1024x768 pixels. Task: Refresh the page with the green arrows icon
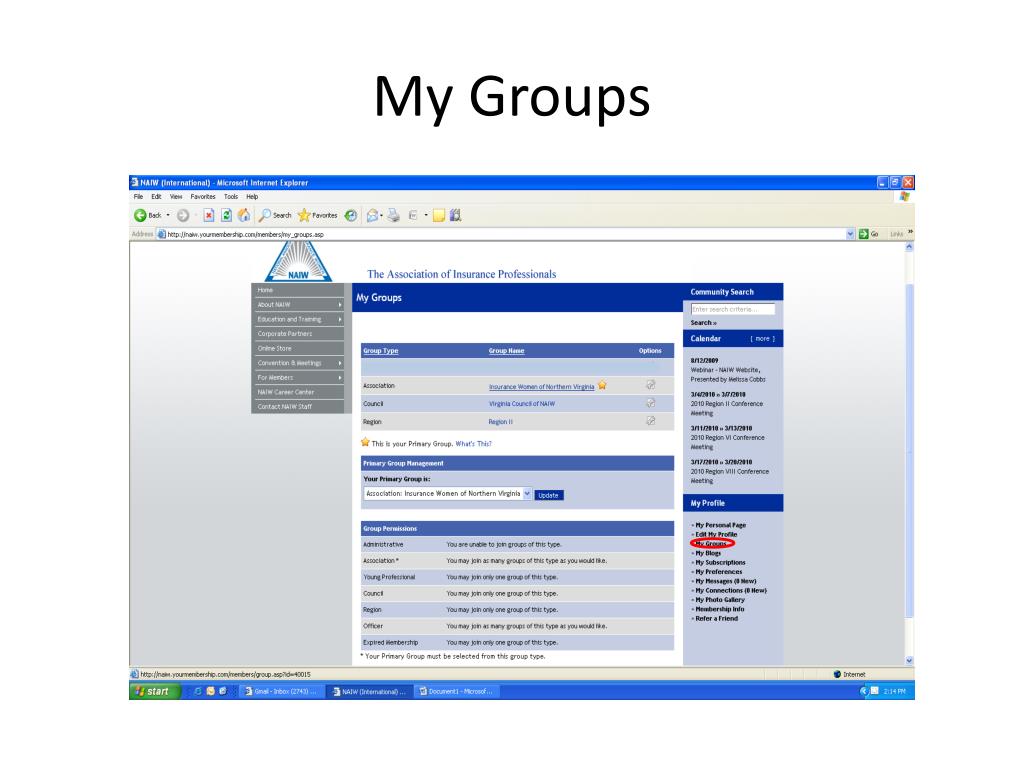point(226,215)
